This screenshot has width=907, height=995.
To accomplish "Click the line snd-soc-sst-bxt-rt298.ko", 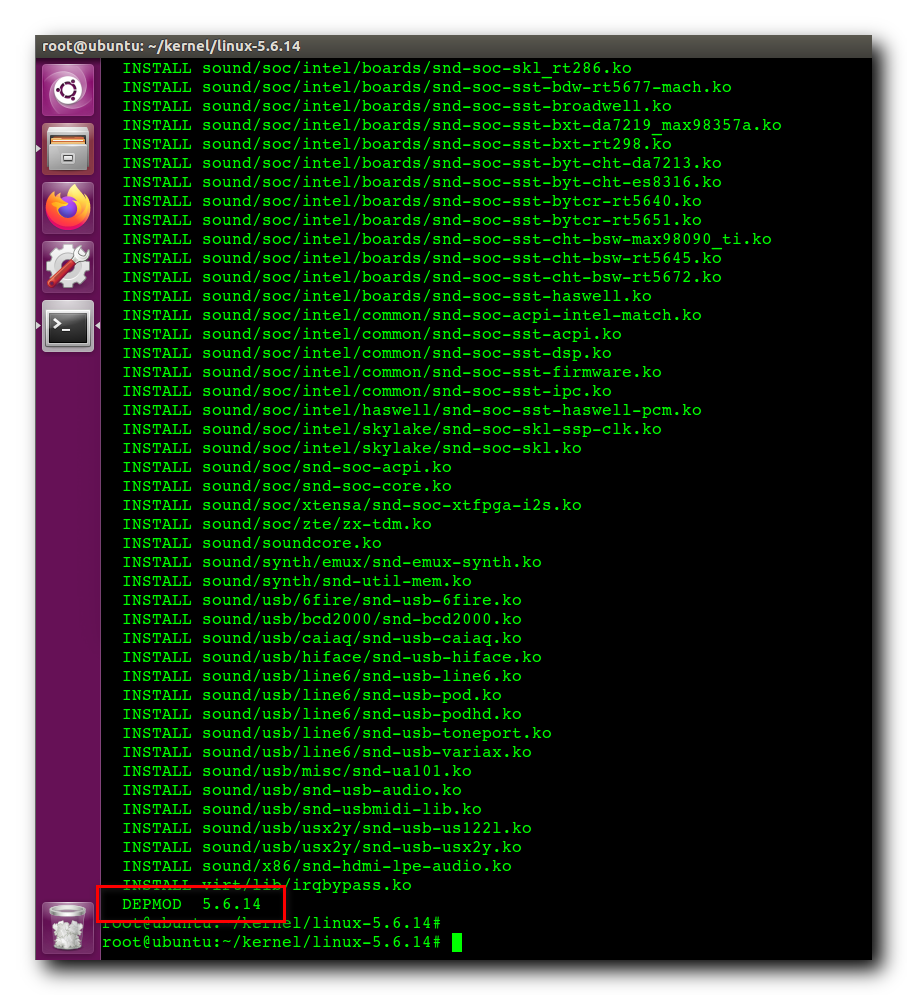I will tap(397, 145).
